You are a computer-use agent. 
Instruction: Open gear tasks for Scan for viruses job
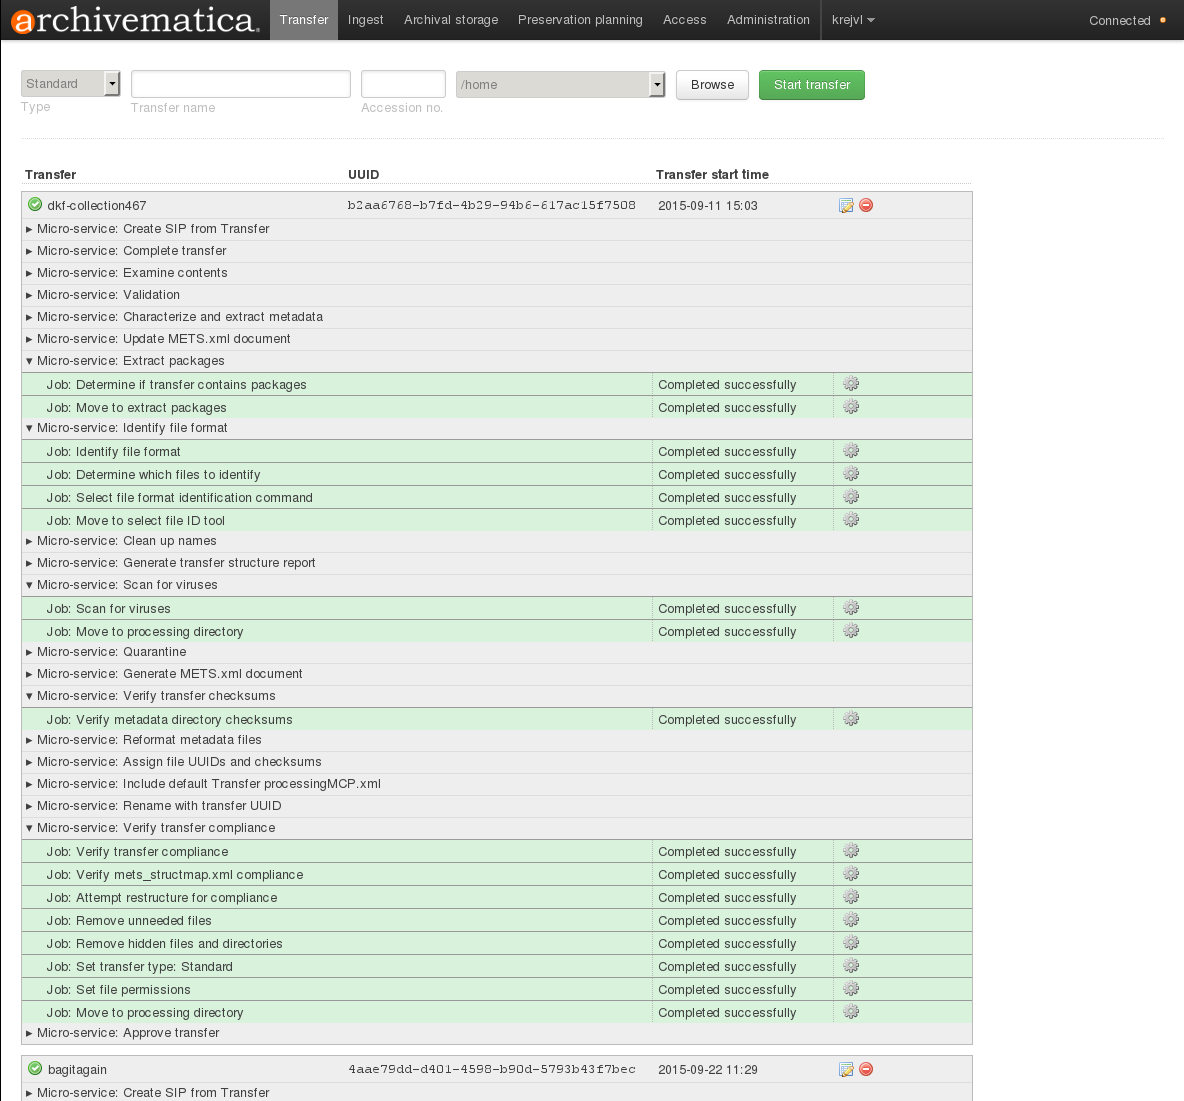[x=850, y=606]
